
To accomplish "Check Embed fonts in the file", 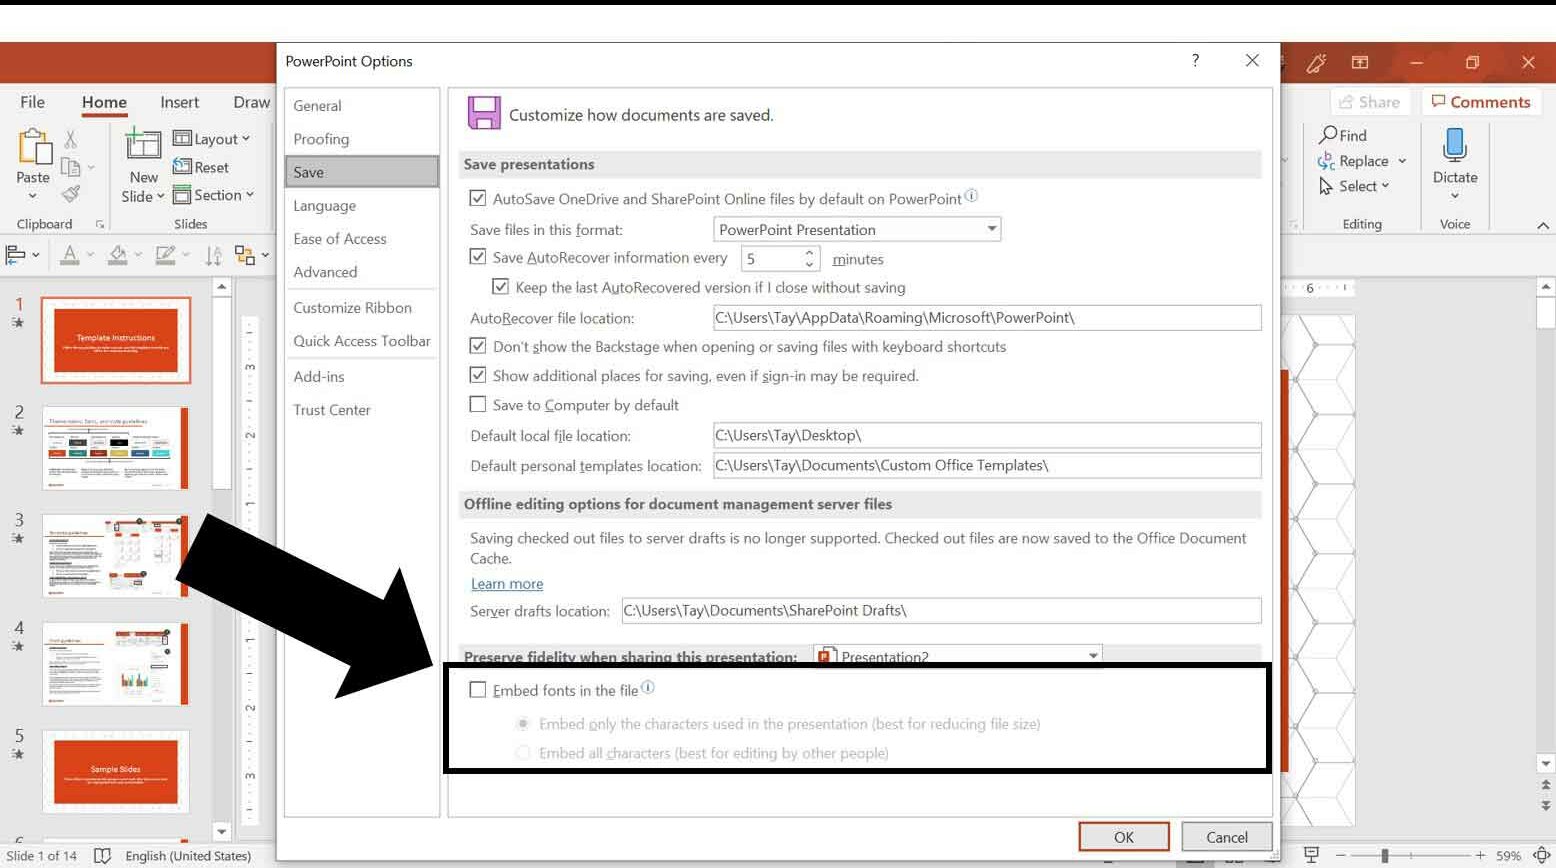I will click(478, 690).
